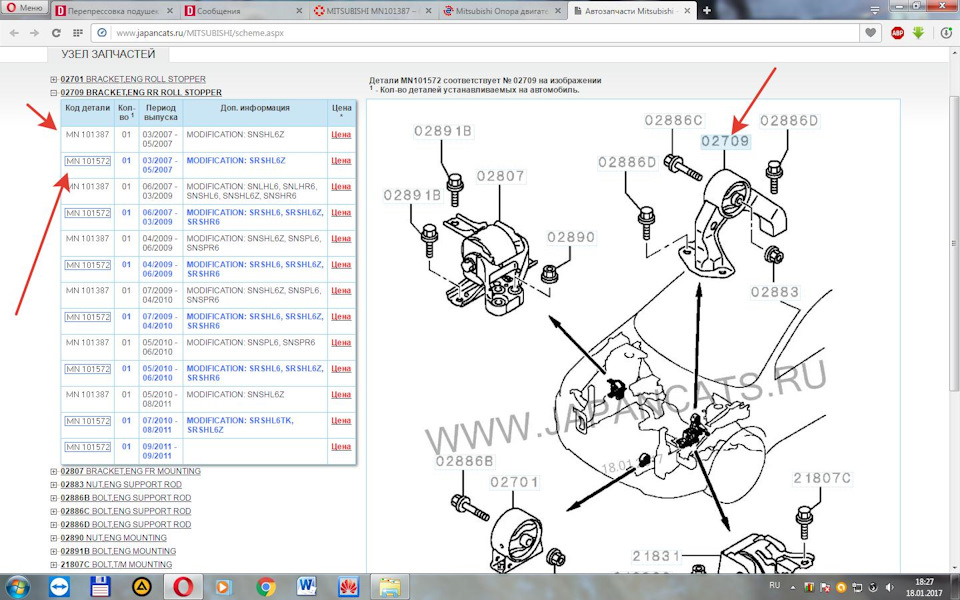The height and width of the screenshot is (600, 960).
Task: Click the green download arrow icon
Action: tap(918, 33)
